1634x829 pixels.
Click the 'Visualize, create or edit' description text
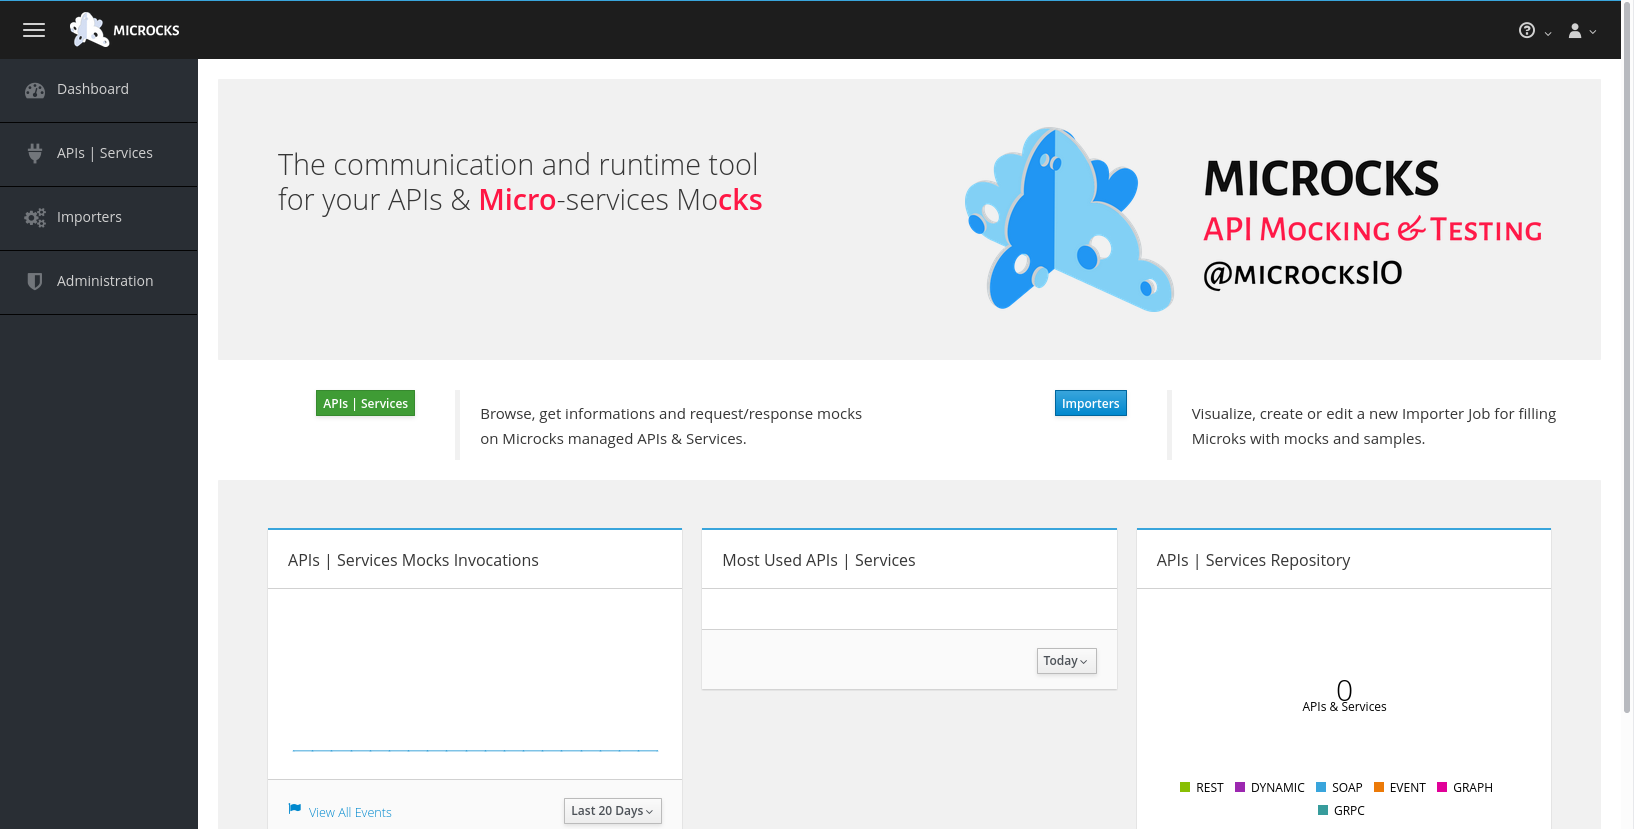point(1374,426)
